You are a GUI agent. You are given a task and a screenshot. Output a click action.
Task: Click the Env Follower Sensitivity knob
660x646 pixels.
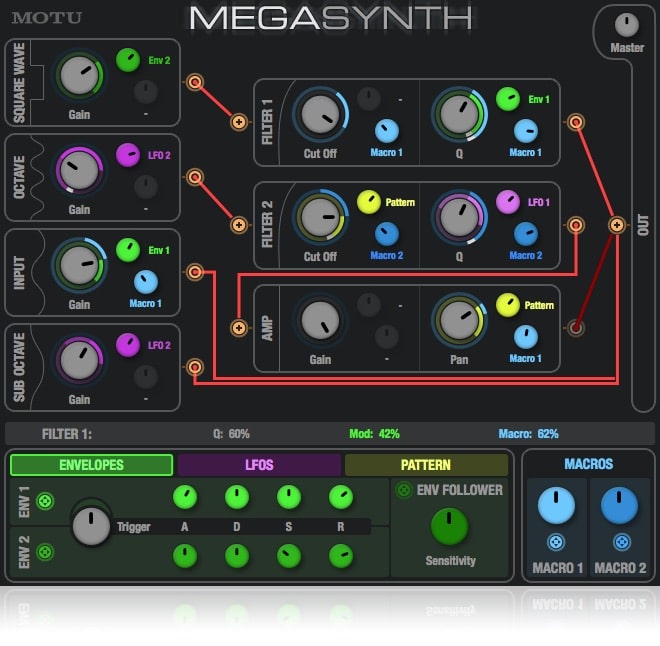point(449,526)
